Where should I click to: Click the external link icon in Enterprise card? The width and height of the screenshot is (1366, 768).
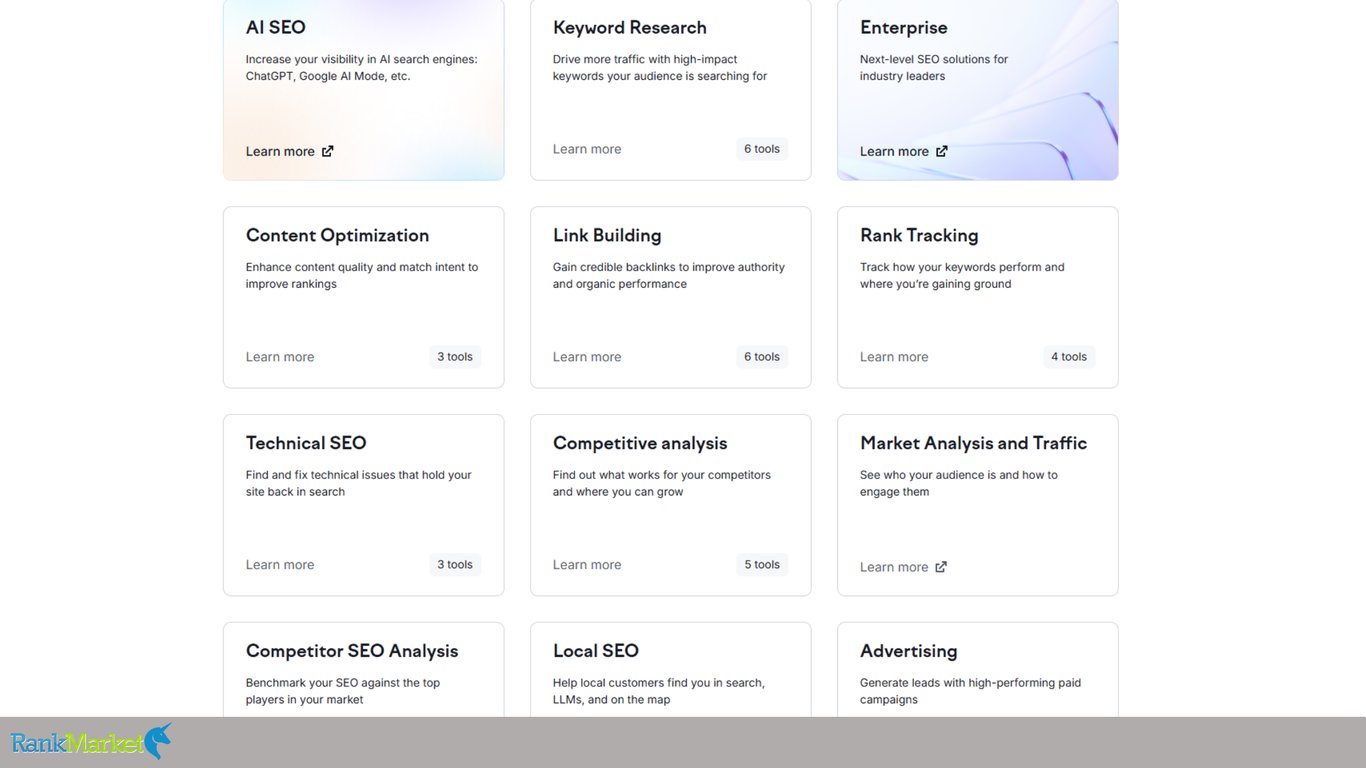pyautogui.click(x=941, y=152)
